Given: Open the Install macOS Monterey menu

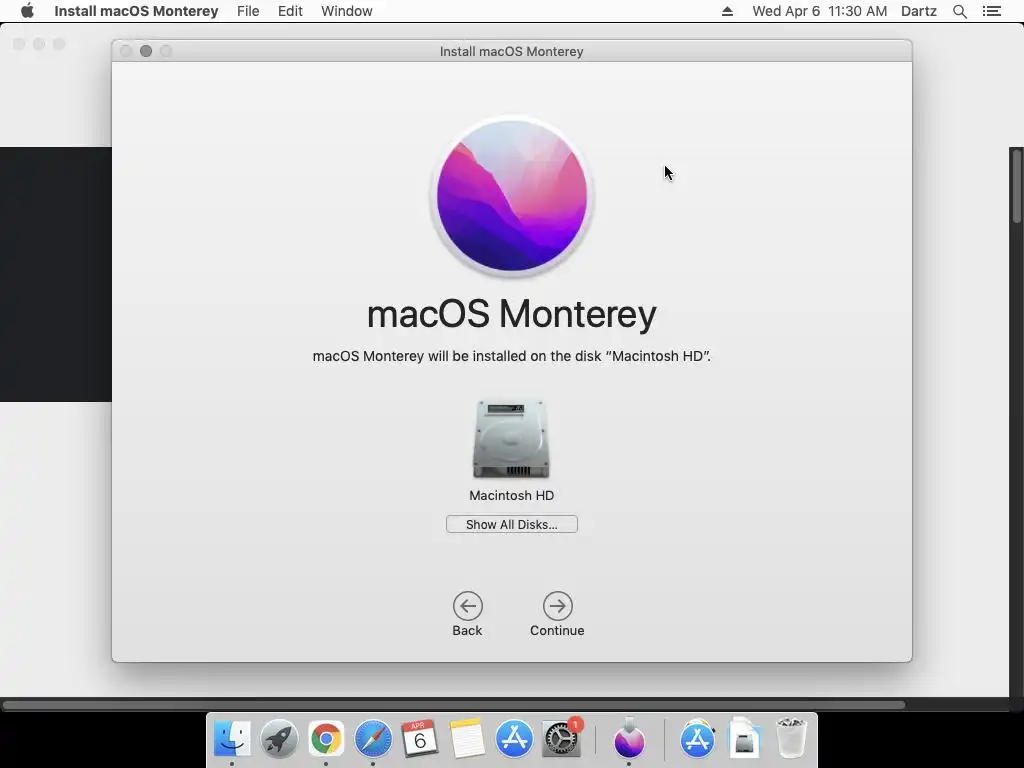Looking at the screenshot, I should tap(136, 11).
